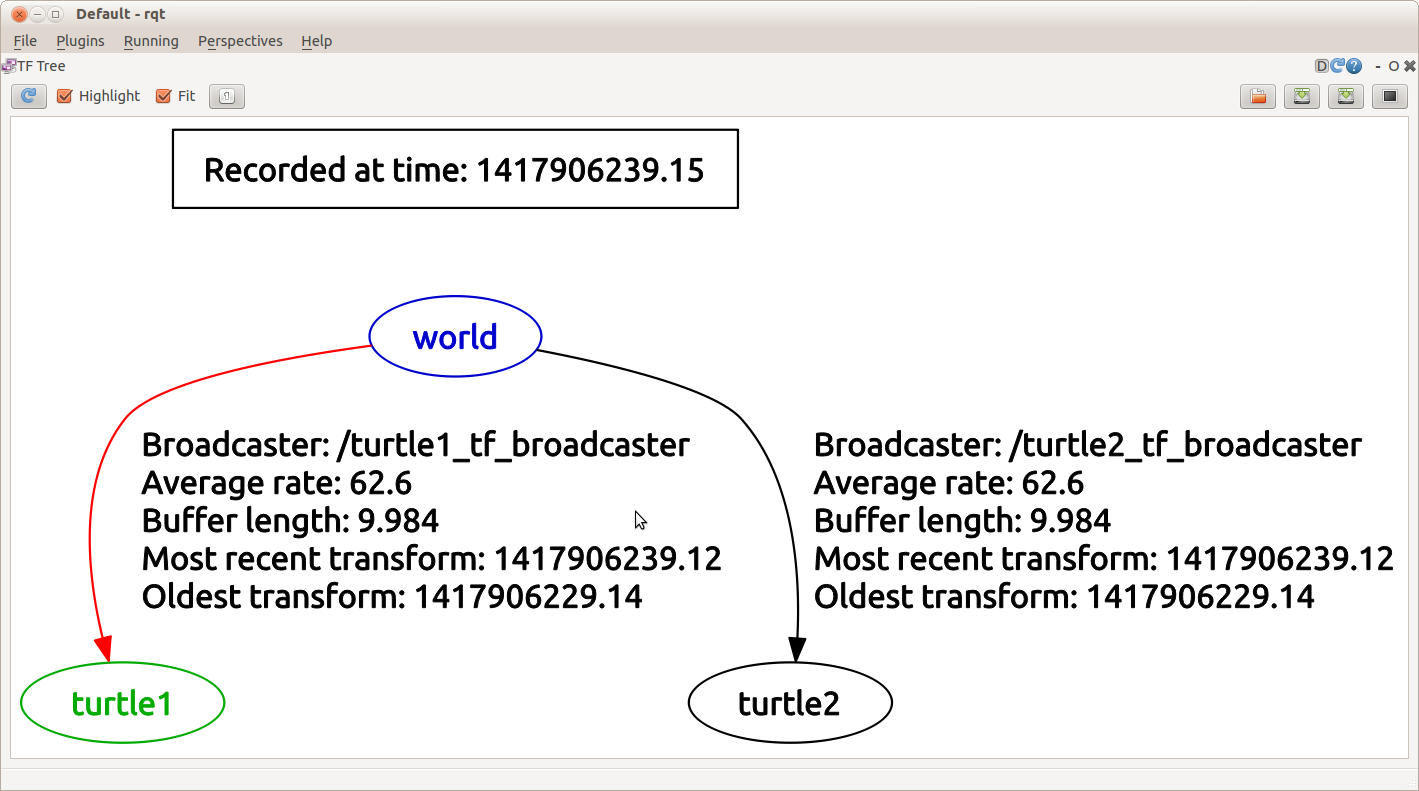The width and height of the screenshot is (1419, 791).
Task: Open the Plugins menu
Action: 80,41
